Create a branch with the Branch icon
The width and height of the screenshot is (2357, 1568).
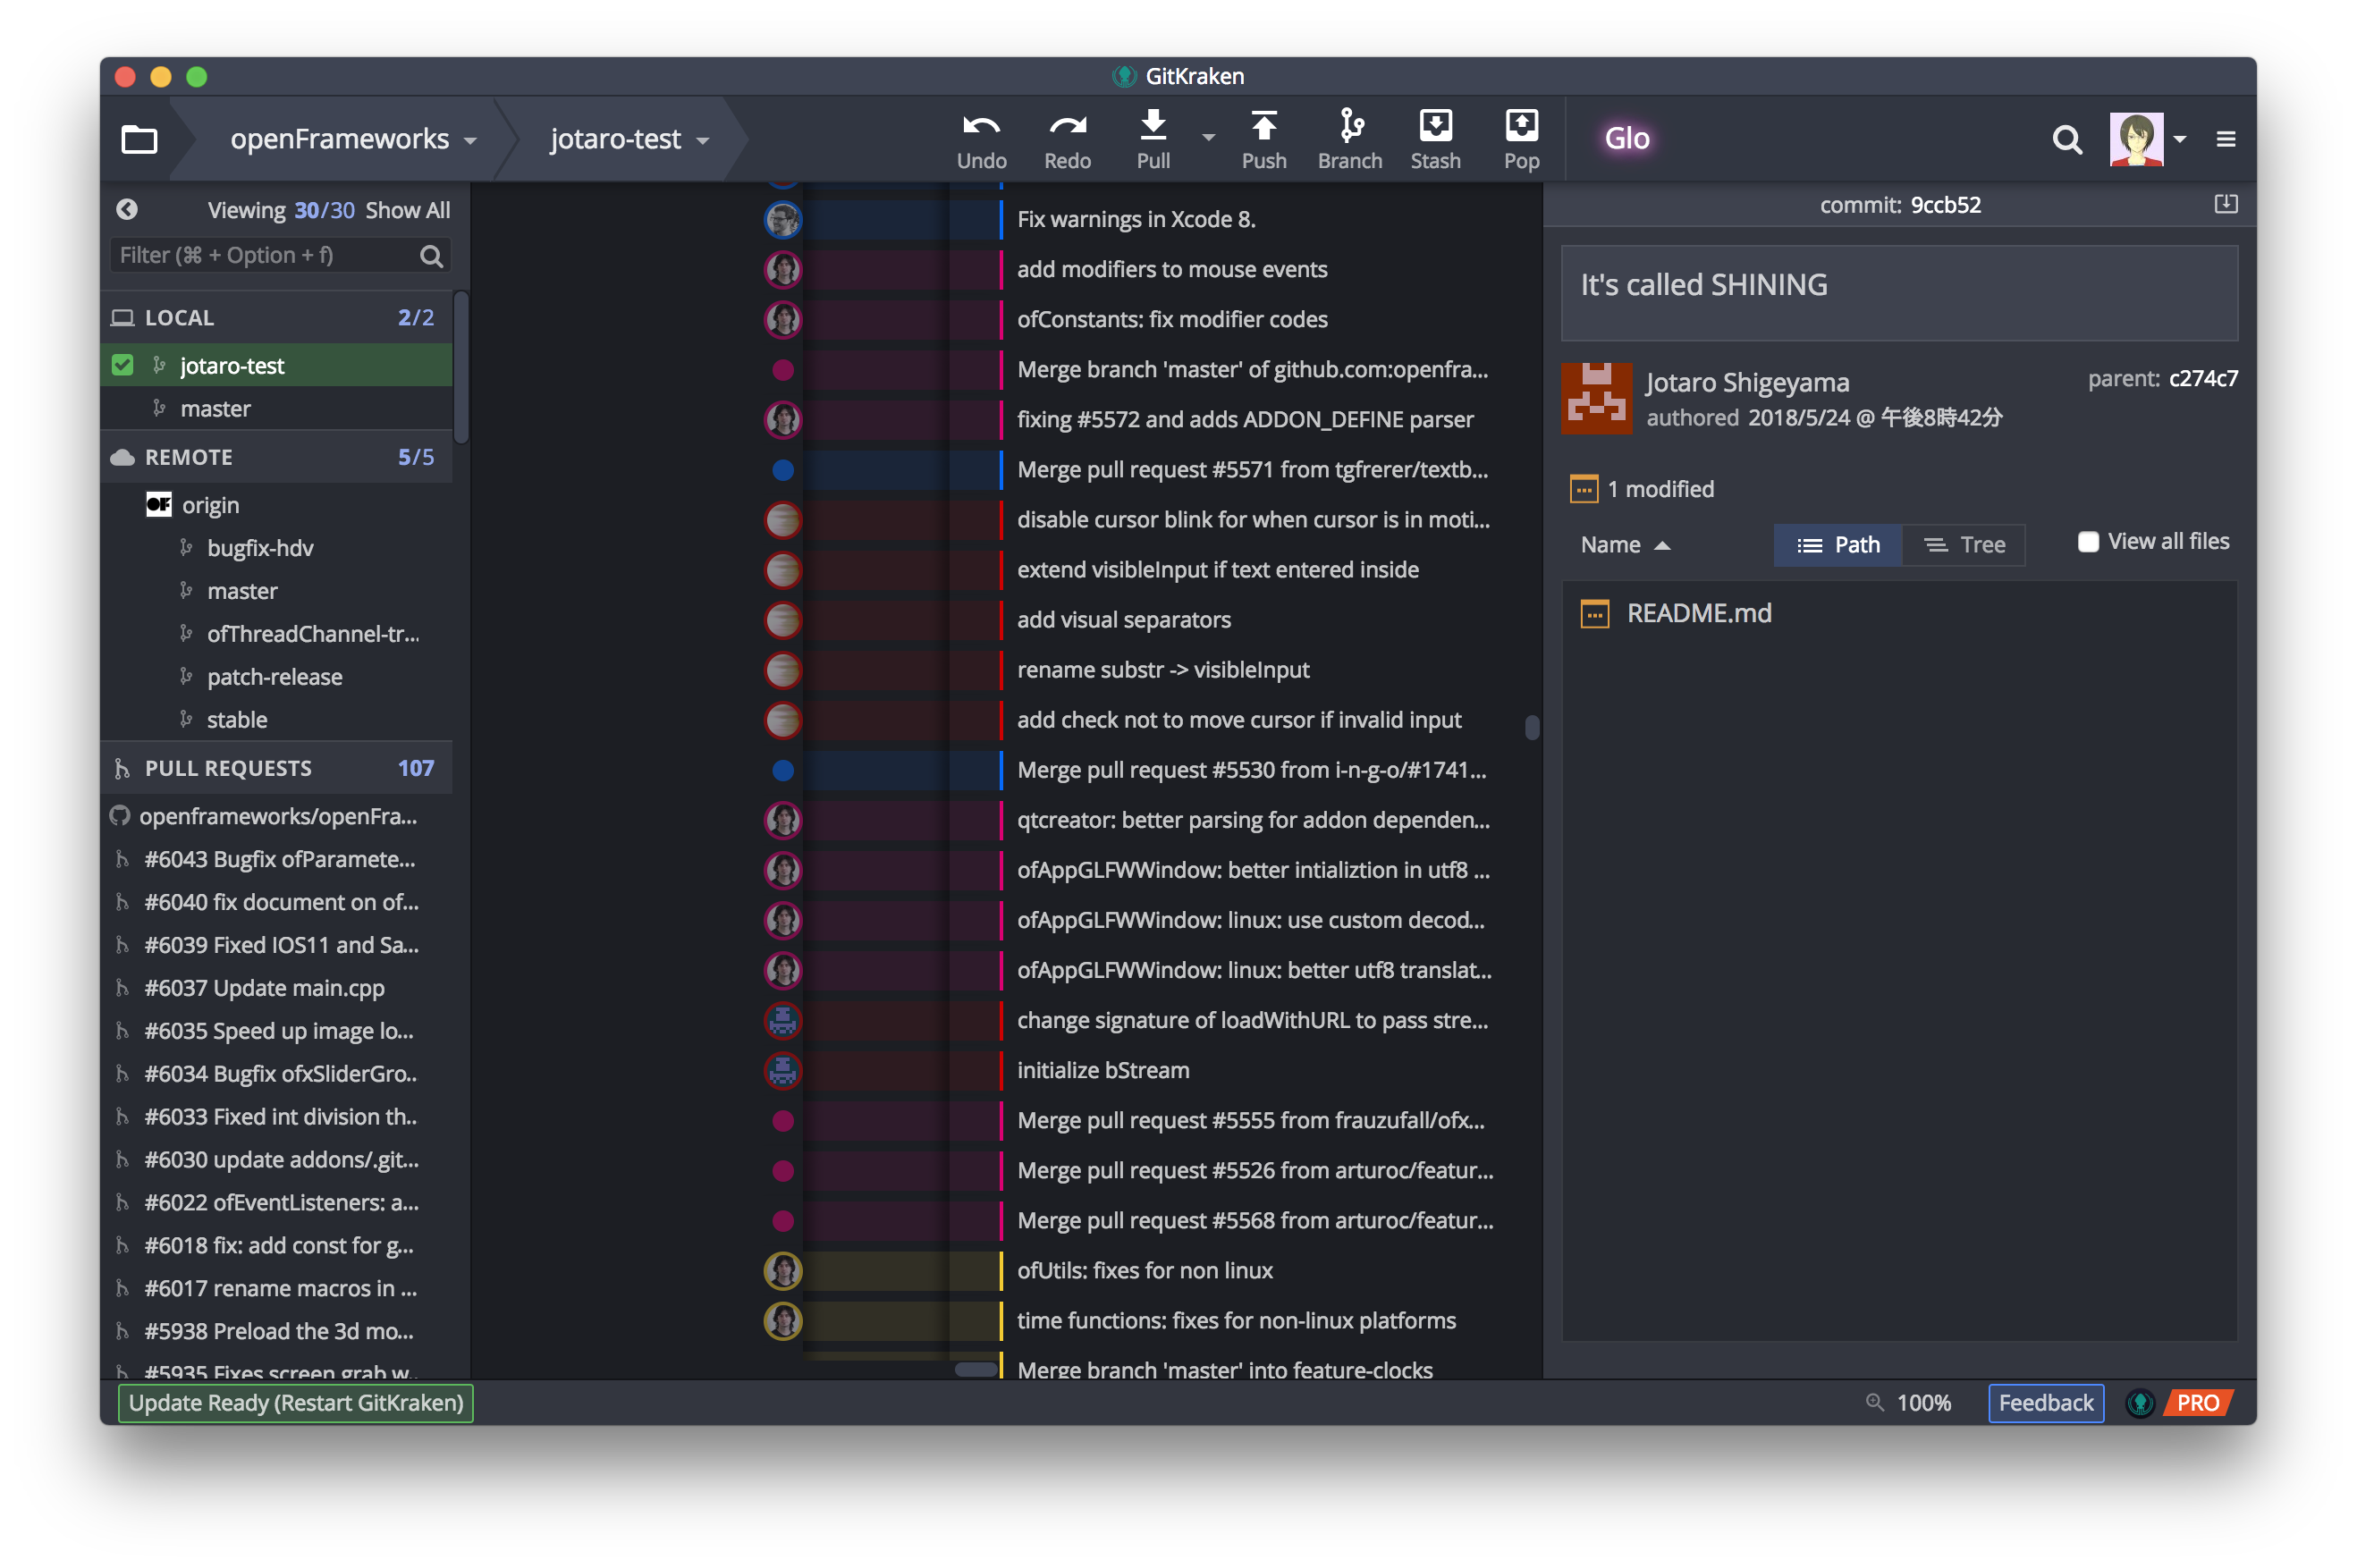click(x=1350, y=138)
